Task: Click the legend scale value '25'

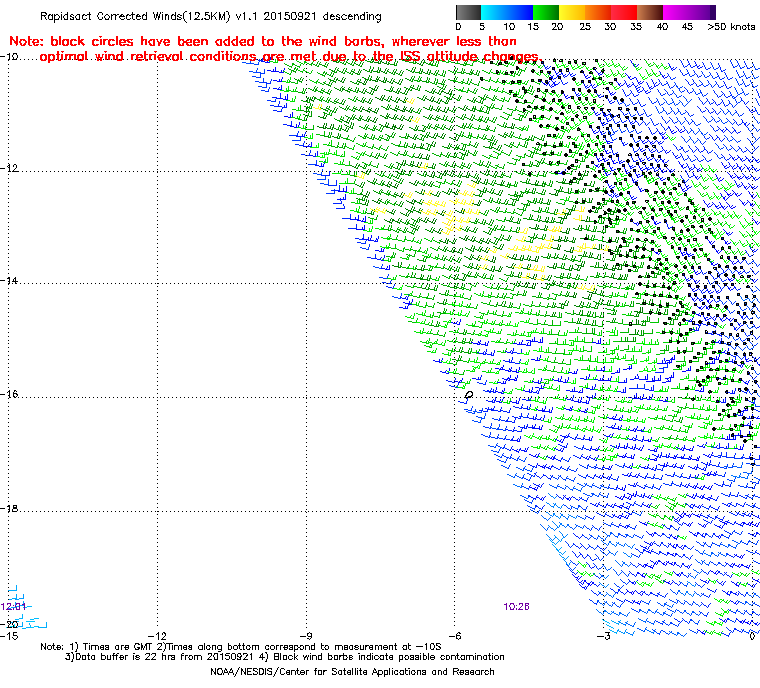Action: tap(585, 27)
